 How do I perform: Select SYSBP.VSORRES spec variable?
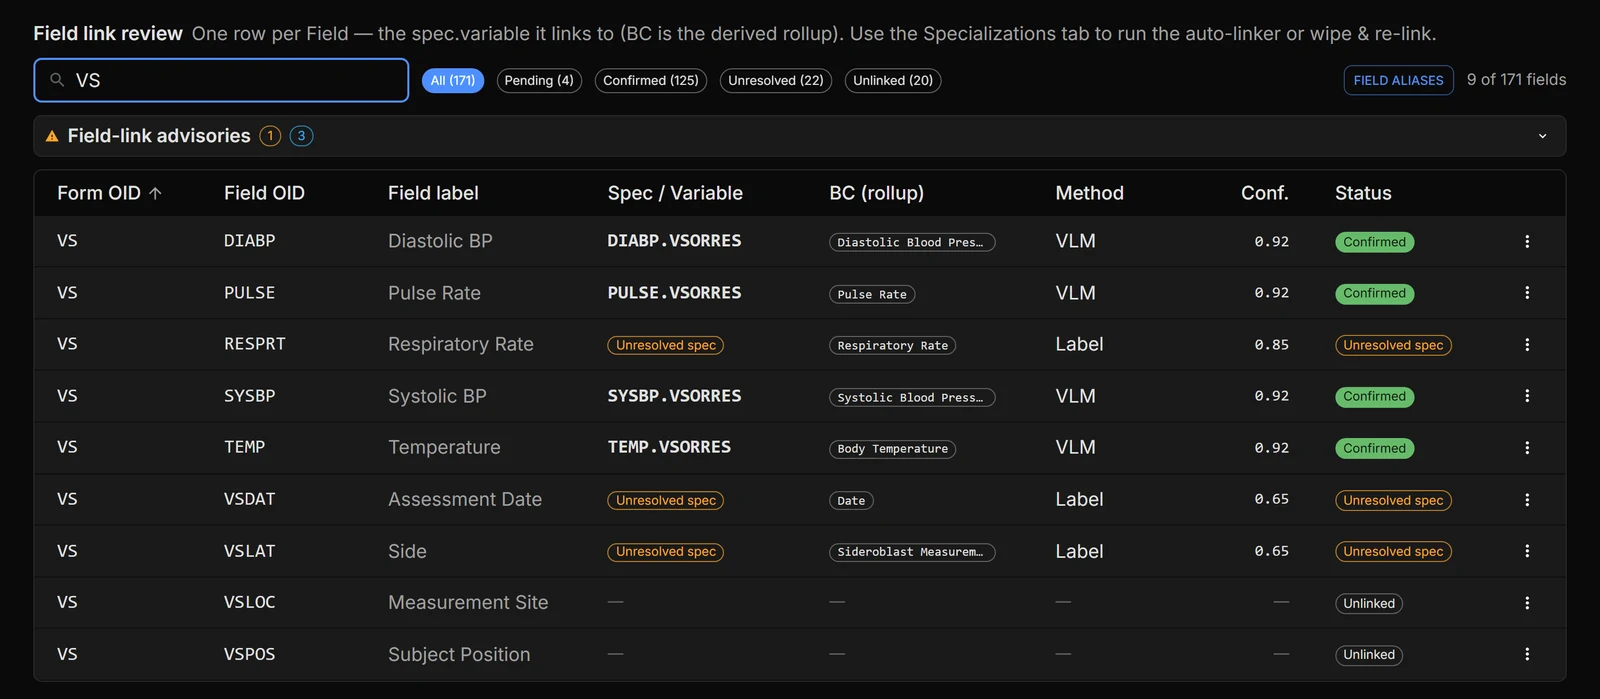click(675, 396)
